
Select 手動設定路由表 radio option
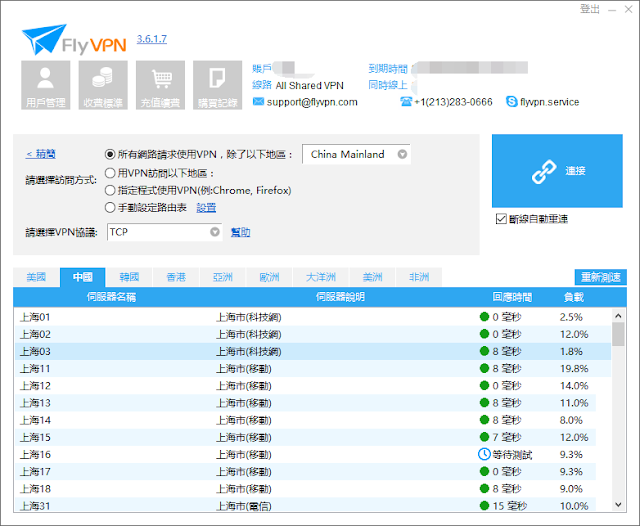(x=110, y=207)
